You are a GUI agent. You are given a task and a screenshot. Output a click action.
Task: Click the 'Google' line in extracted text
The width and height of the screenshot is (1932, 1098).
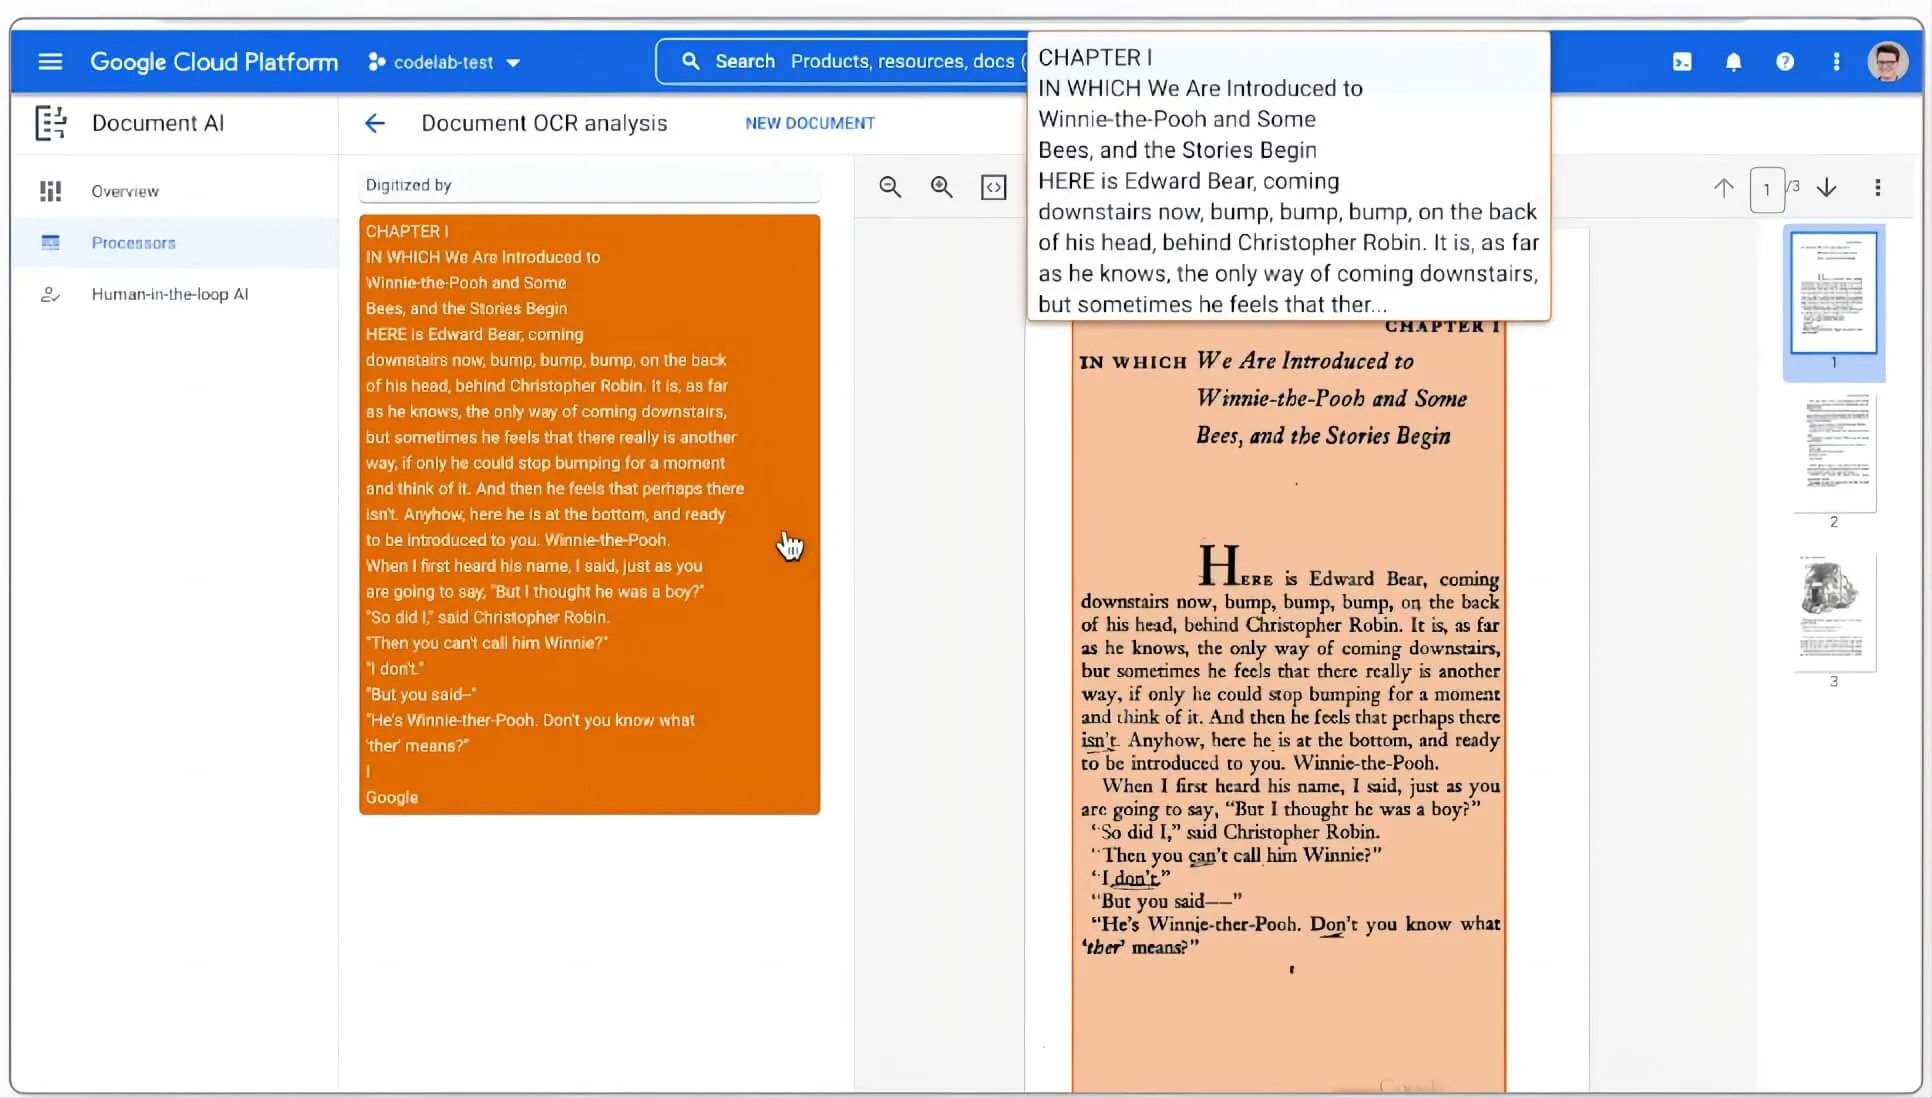(392, 797)
